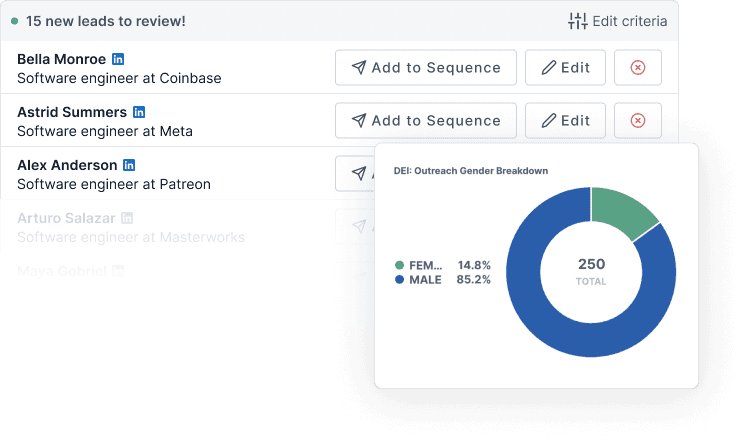Screen dimensions: 750x445
Task: Select the Alex Anderson lead name
Action: pos(67,165)
